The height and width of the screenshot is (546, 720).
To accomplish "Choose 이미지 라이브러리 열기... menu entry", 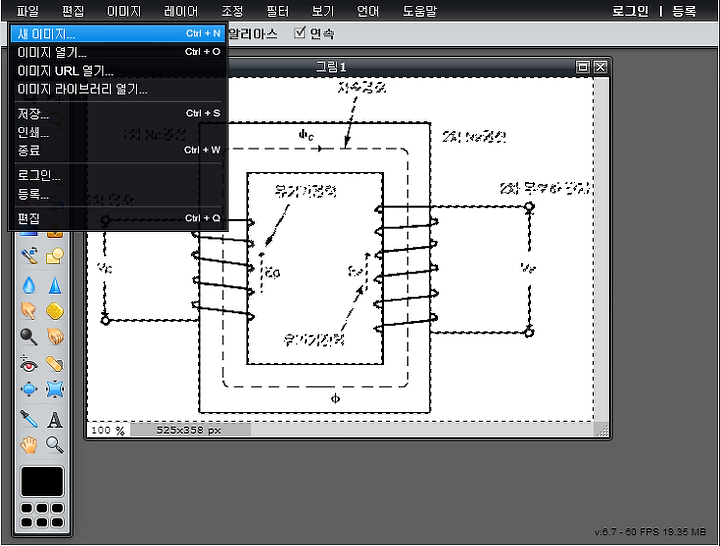I will coord(118,89).
